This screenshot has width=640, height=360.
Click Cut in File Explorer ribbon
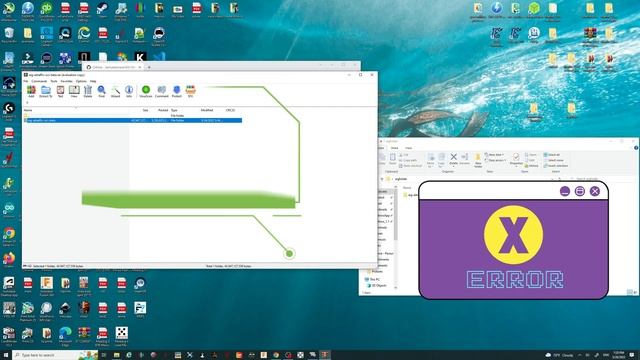point(404,155)
